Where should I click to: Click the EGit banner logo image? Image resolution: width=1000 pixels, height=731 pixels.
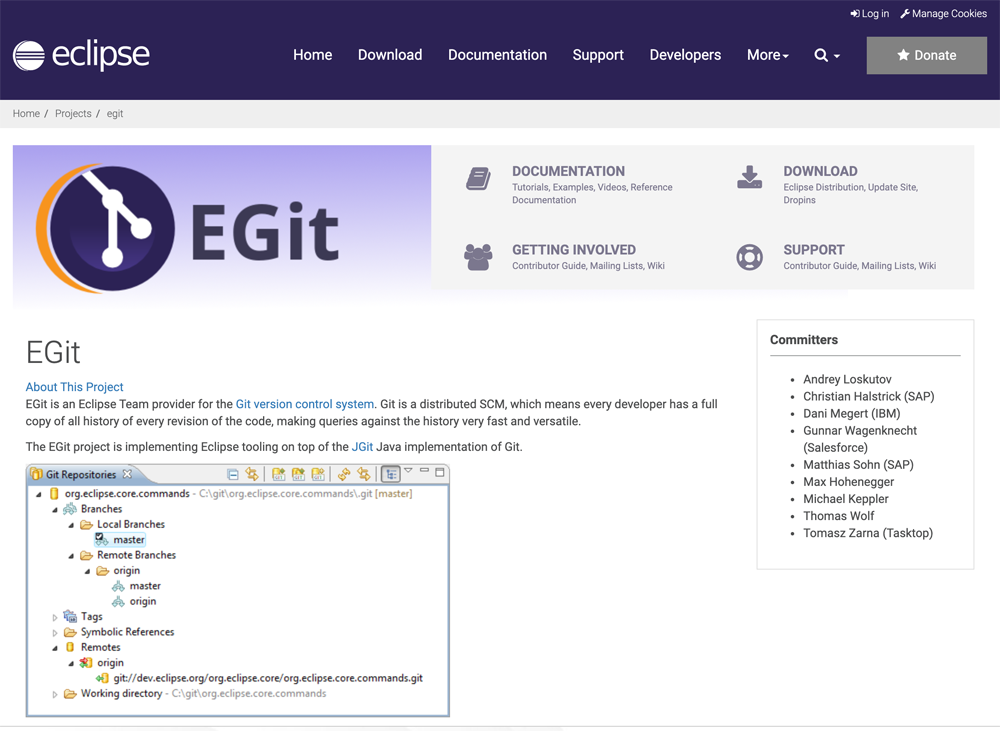pyautogui.click(x=188, y=228)
